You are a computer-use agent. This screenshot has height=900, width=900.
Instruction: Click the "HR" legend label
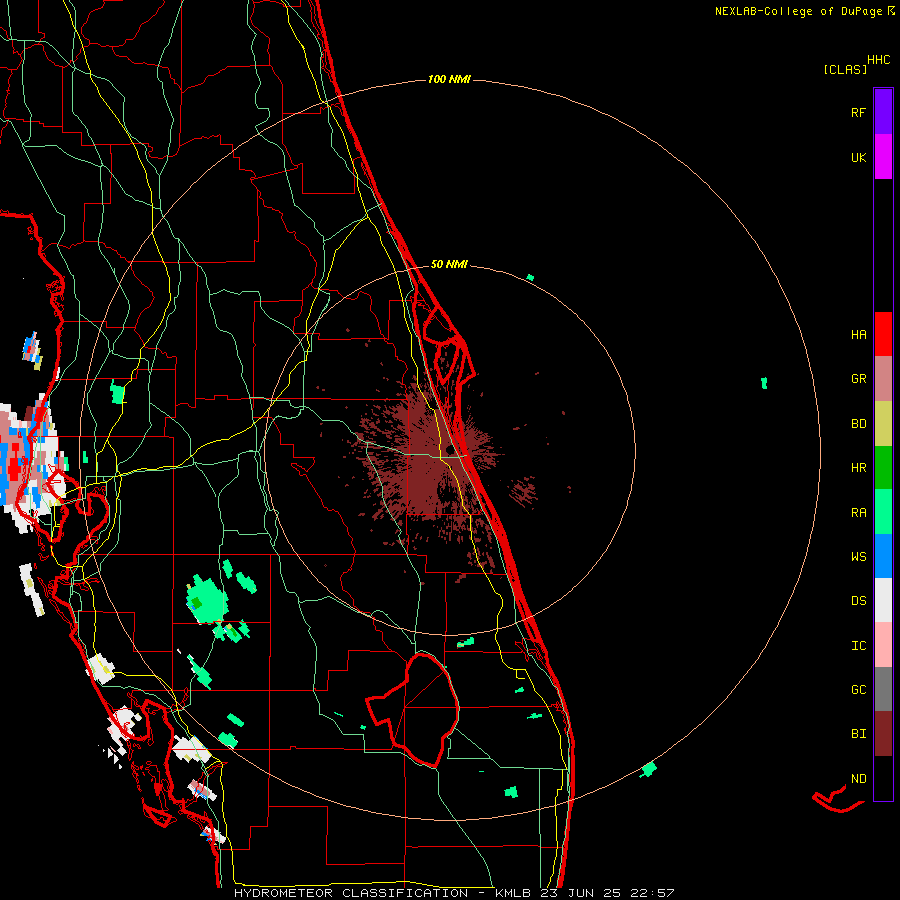coord(858,467)
